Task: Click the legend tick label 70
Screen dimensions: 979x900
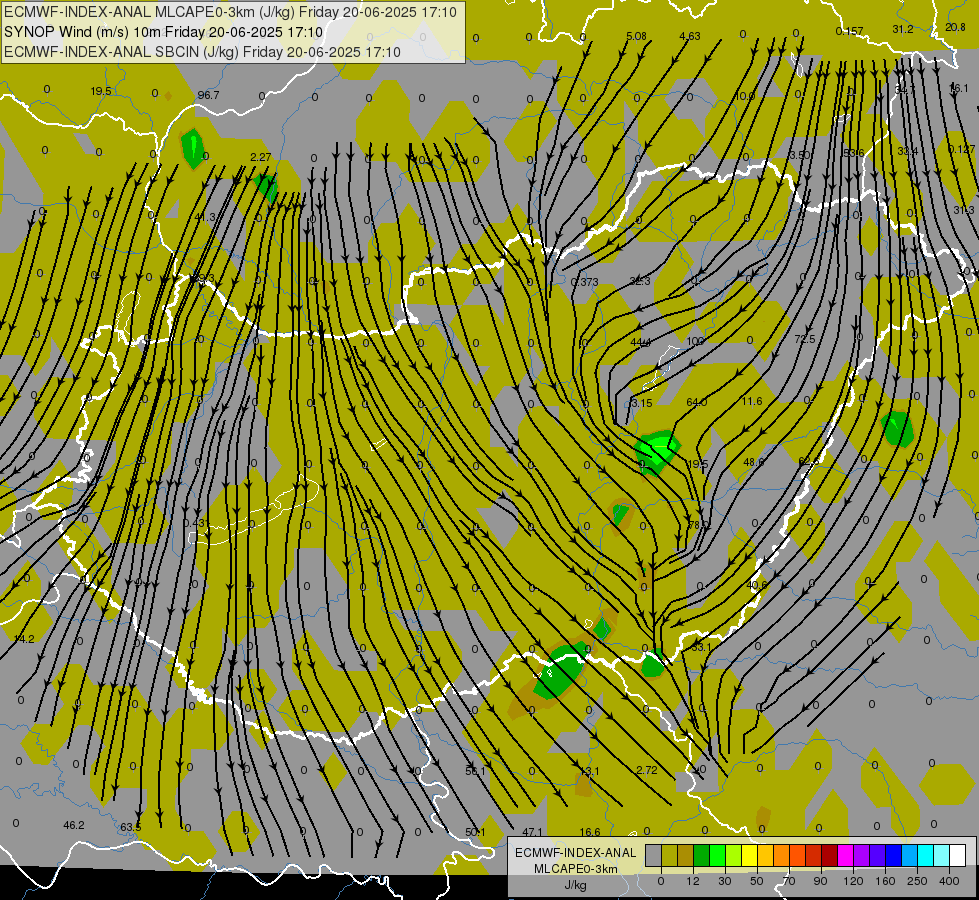Action: [789, 881]
